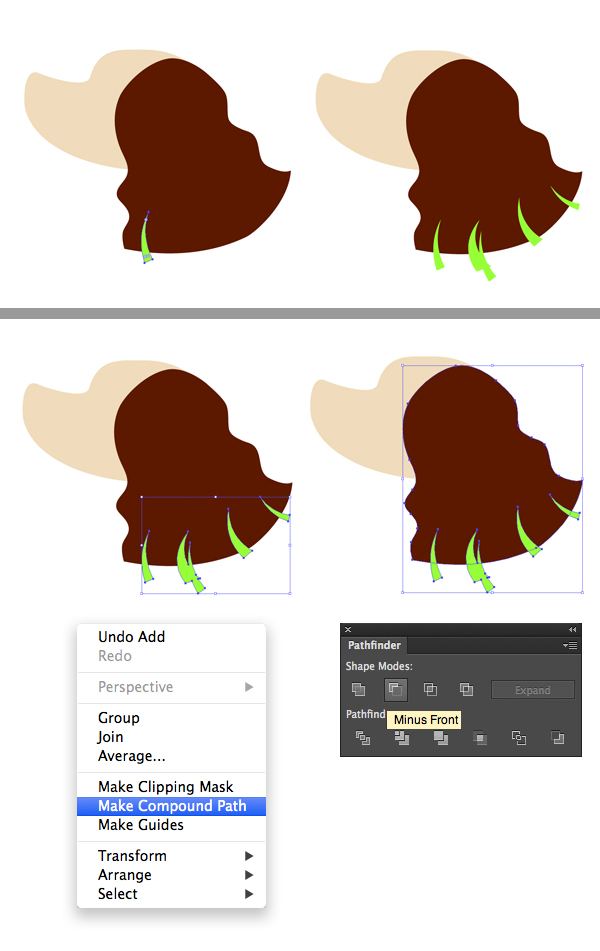
Task: Collapse the Pathfinder panel with double arrows
Action: [573, 629]
